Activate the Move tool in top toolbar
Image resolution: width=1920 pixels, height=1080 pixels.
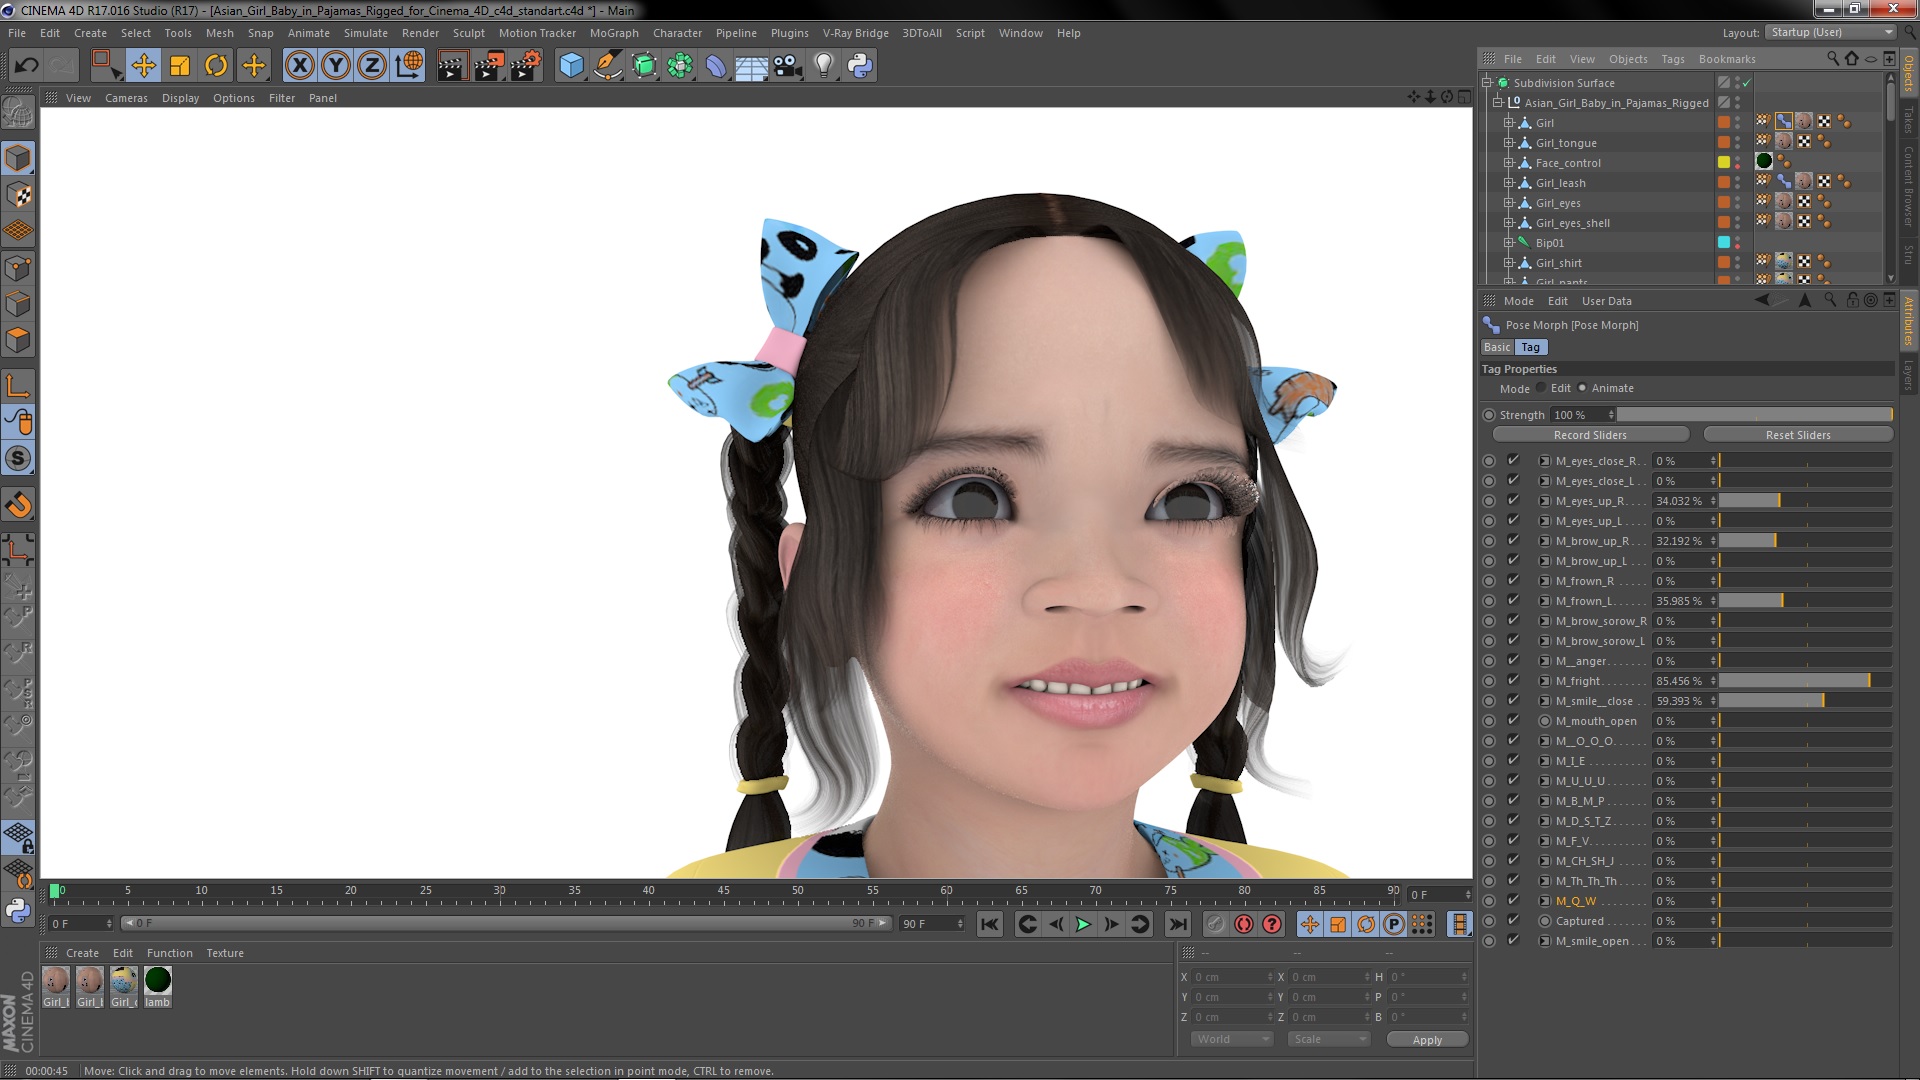click(143, 66)
